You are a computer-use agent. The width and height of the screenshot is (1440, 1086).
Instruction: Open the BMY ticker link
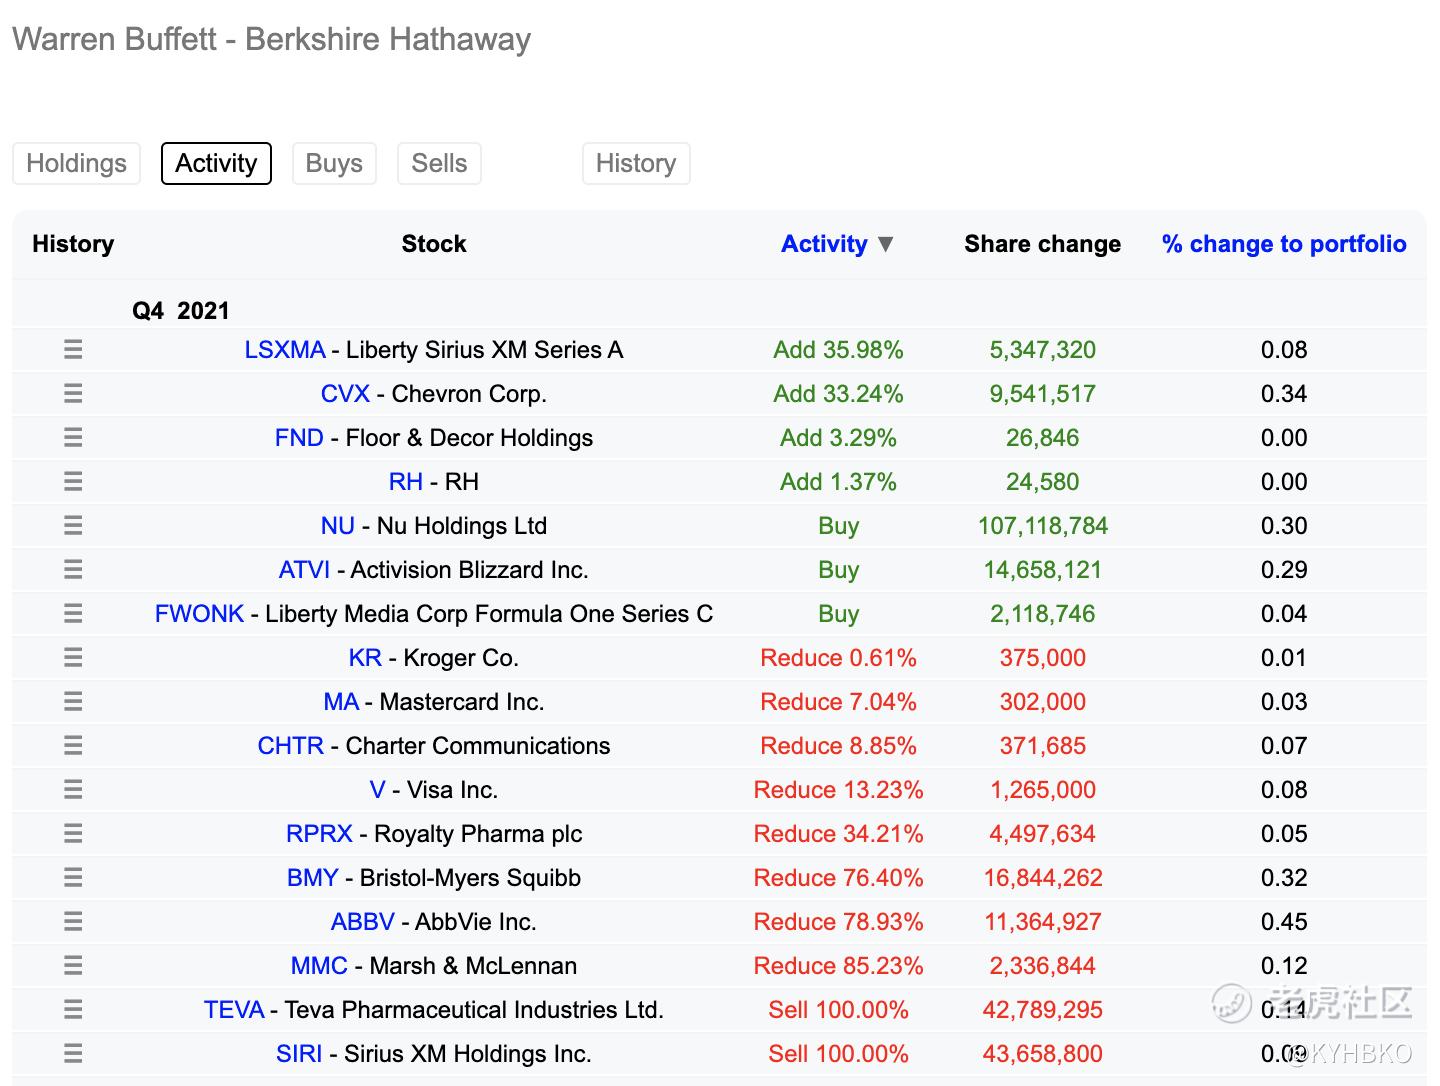(312, 878)
